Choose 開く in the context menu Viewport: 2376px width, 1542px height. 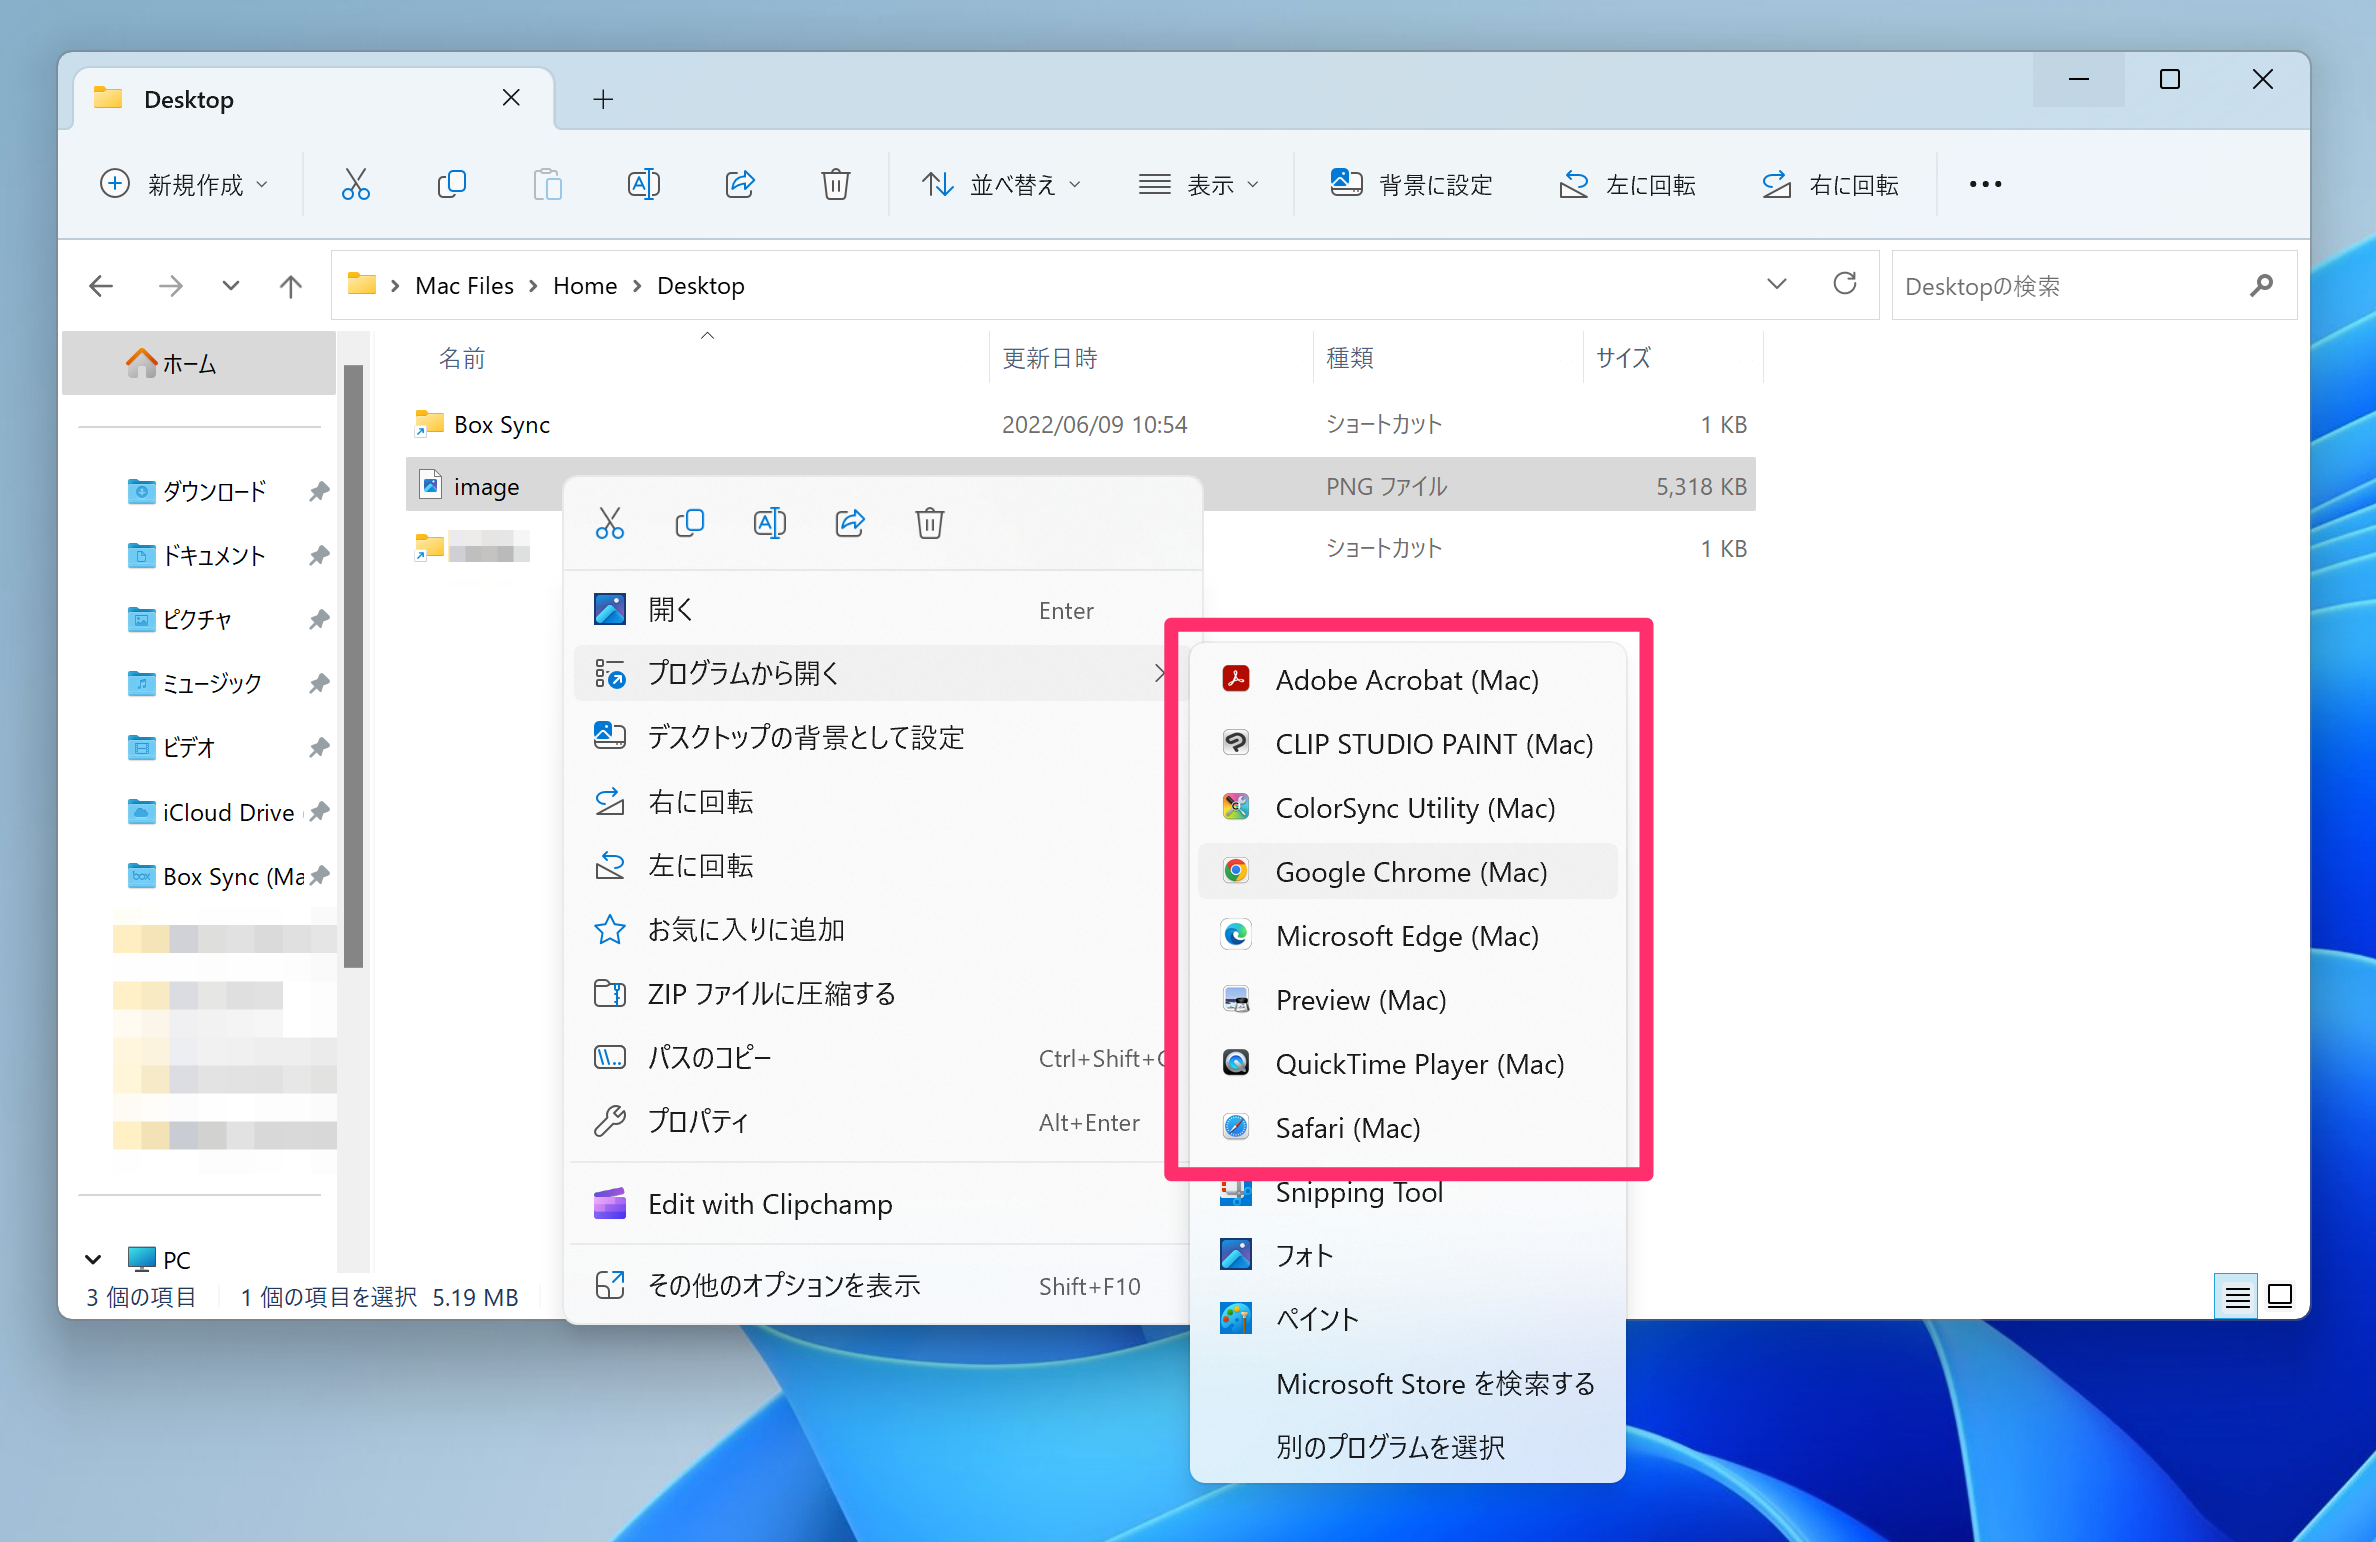click(x=882, y=609)
